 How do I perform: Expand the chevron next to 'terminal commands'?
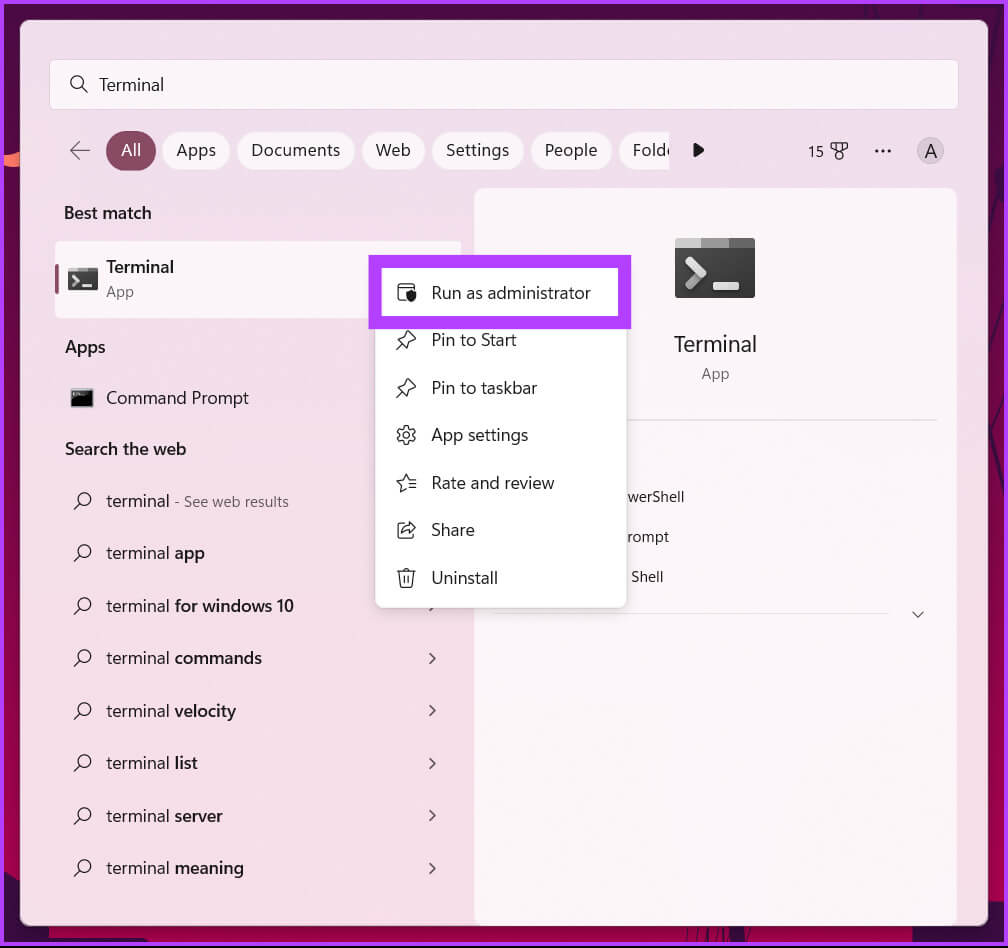[432, 658]
